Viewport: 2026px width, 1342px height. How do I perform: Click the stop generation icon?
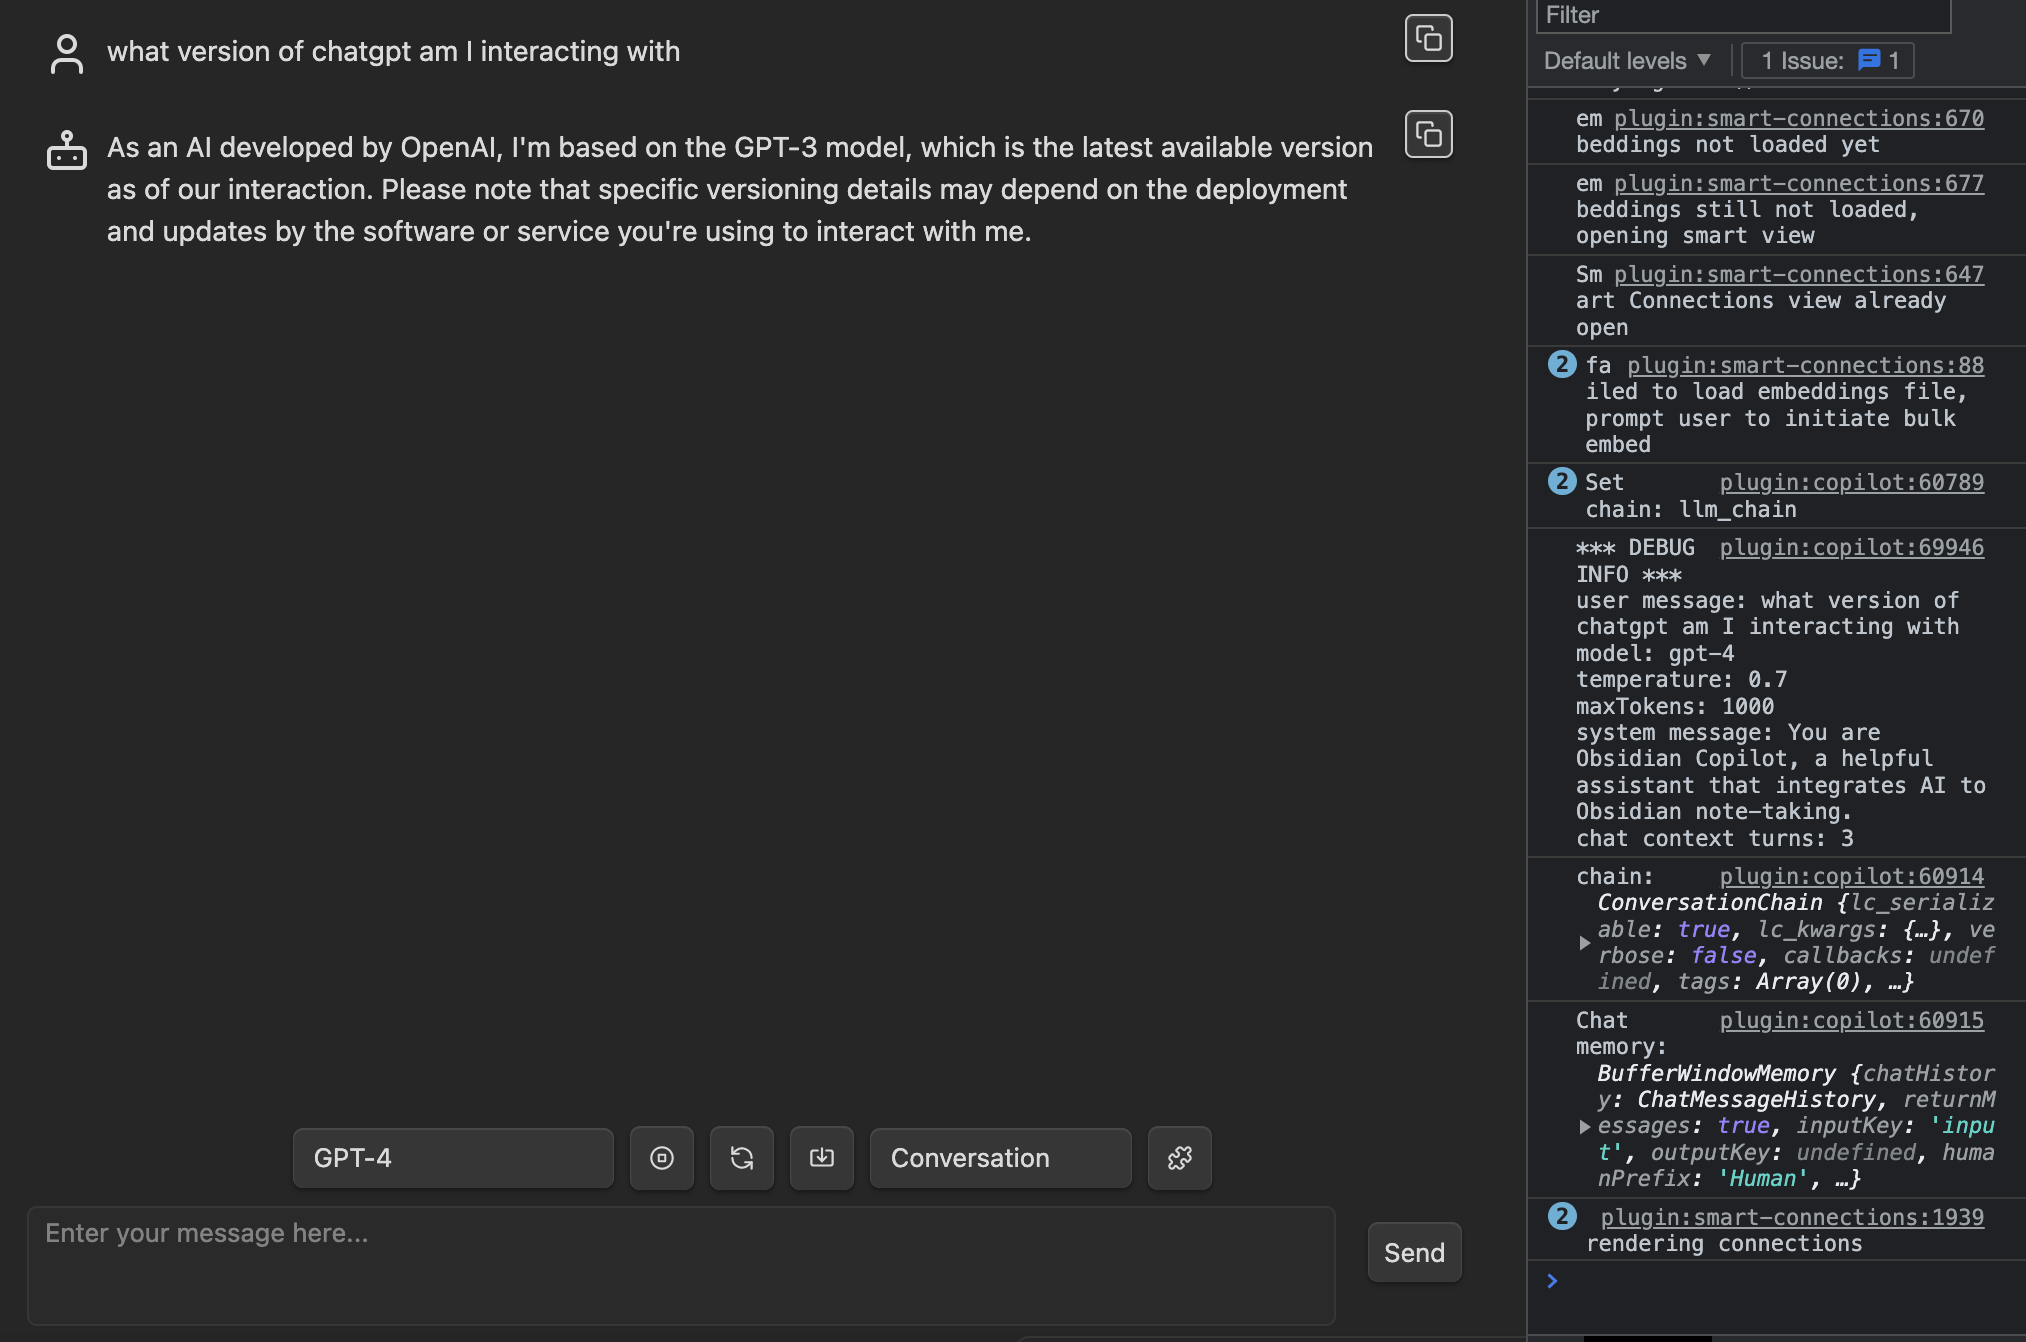pyautogui.click(x=661, y=1158)
